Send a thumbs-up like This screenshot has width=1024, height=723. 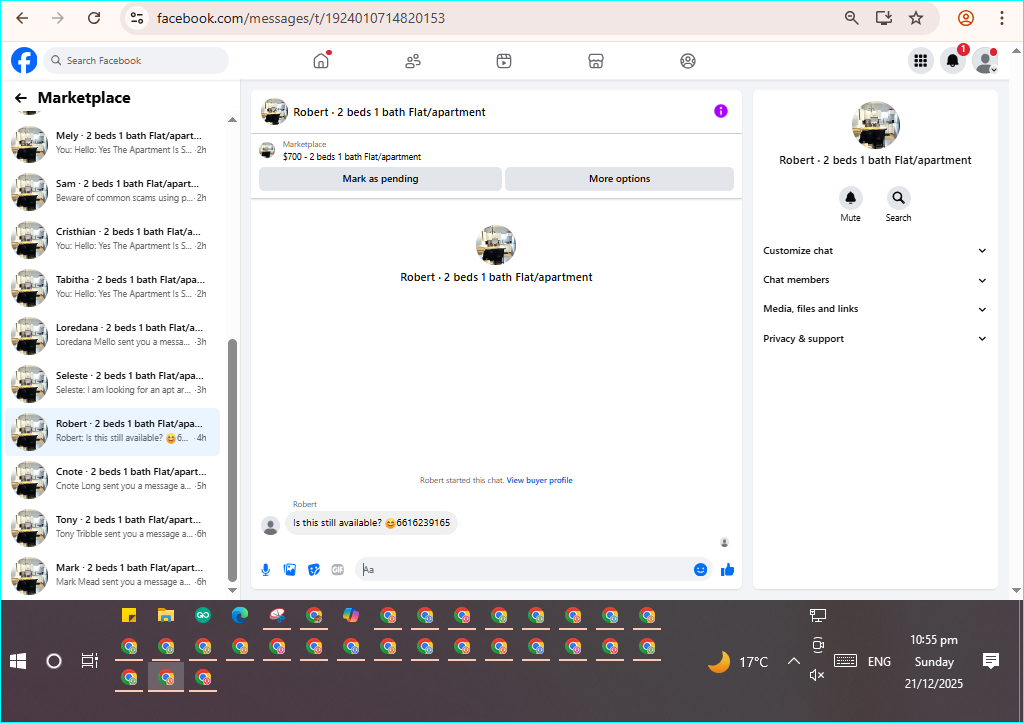pos(728,570)
